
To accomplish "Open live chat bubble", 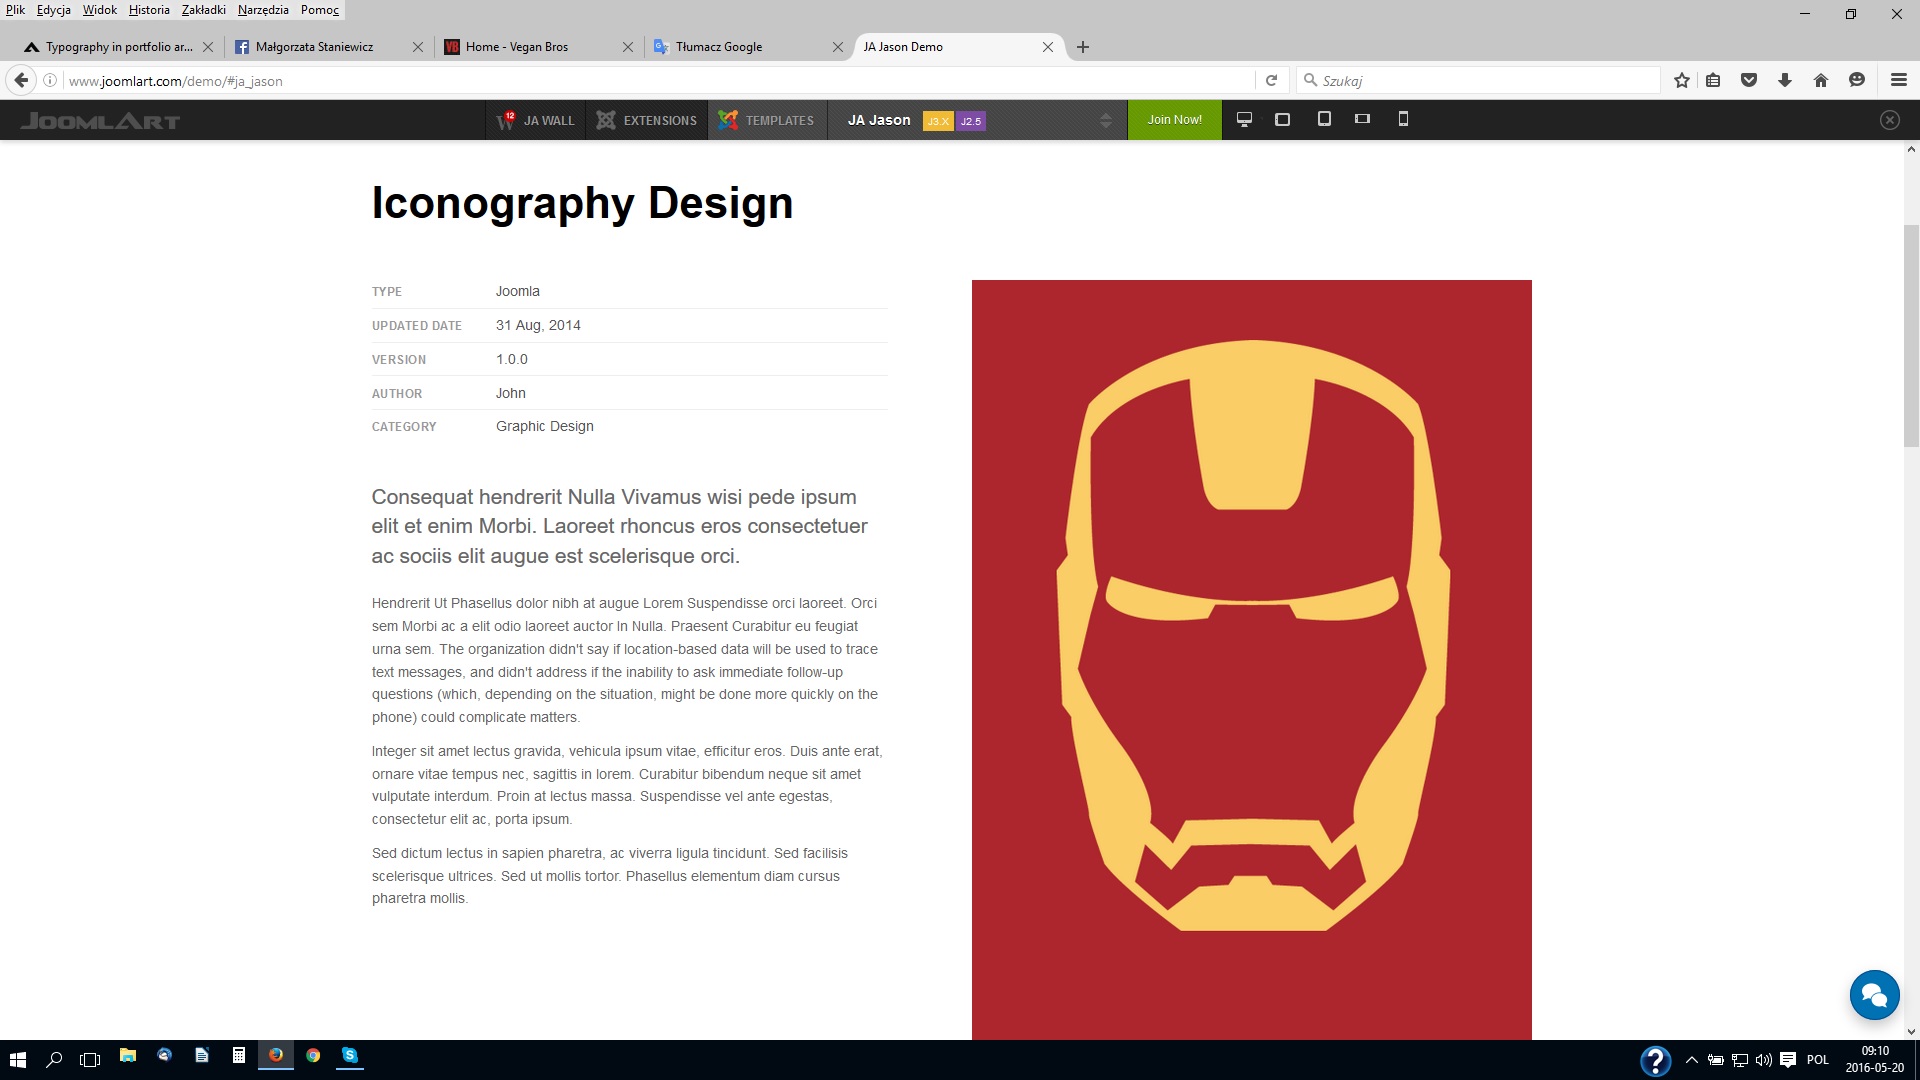I will point(1874,995).
